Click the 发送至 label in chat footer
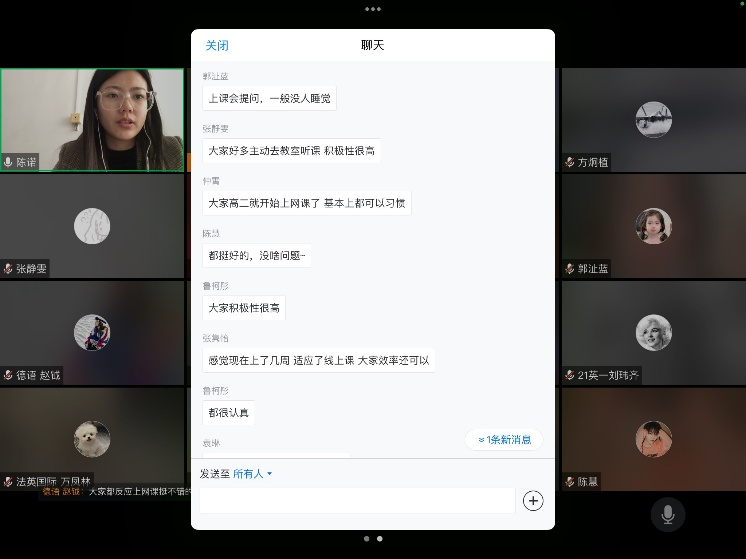 coord(215,473)
